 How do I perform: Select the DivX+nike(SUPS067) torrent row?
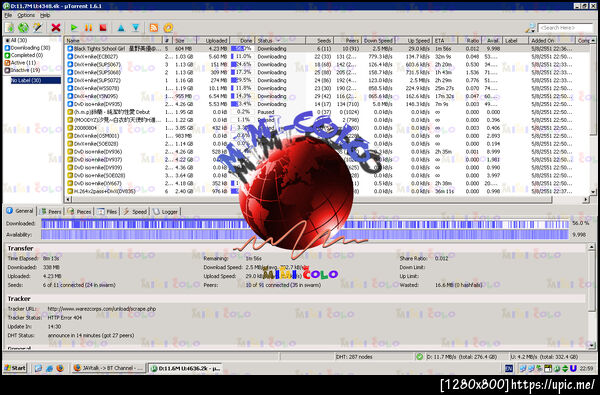[327, 64]
